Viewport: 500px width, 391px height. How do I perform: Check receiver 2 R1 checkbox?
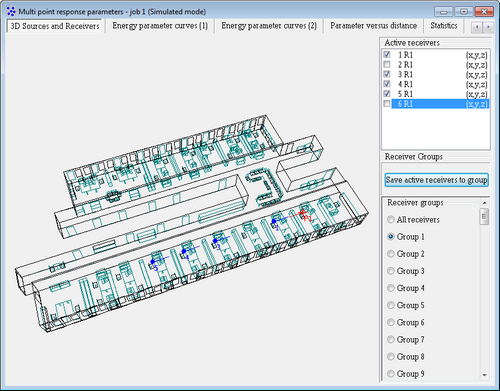point(387,64)
